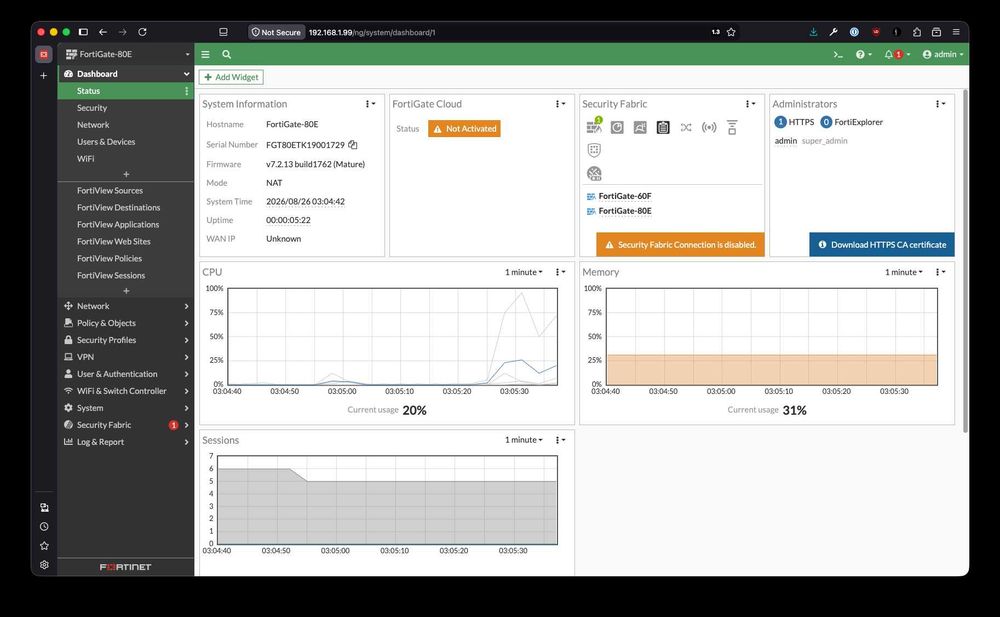Screen dimensions: 1000x617
Task: Bookmark page with browser star icon
Action: click(x=732, y=32)
